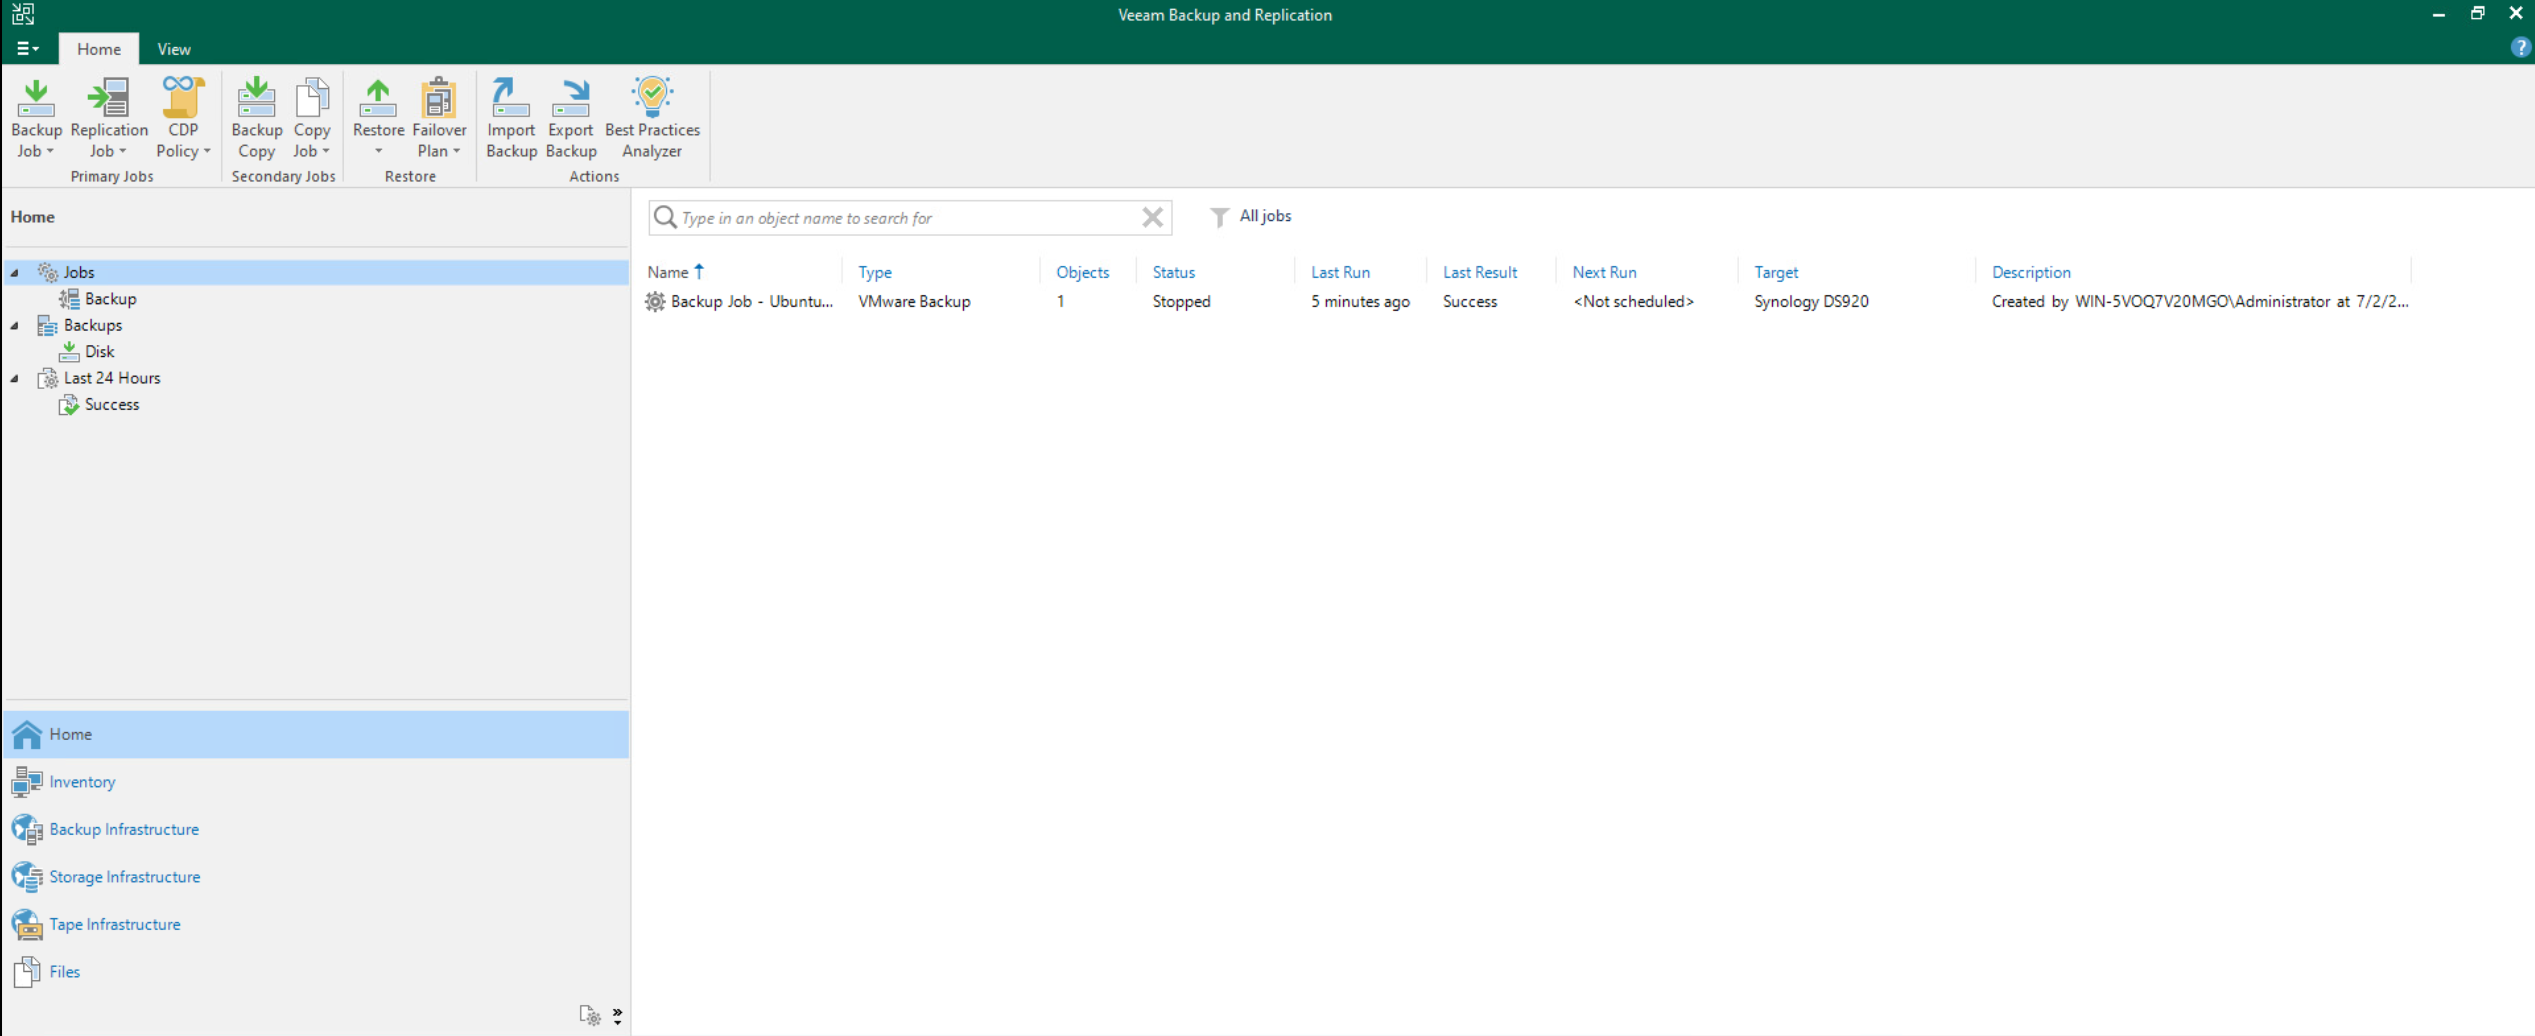Image resolution: width=2535 pixels, height=1036 pixels.
Task: Sort jobs by Type column
Action: (x=874, y=272)
